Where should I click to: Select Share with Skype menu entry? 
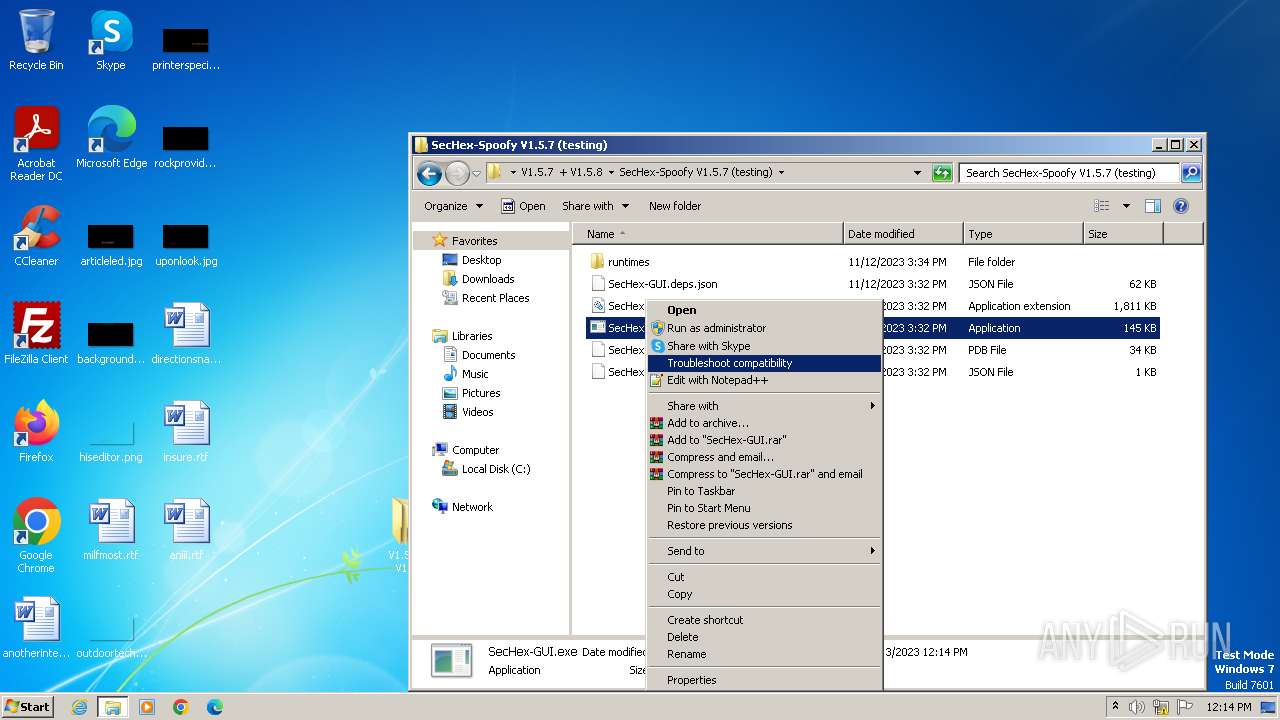(x=764, y=346)
